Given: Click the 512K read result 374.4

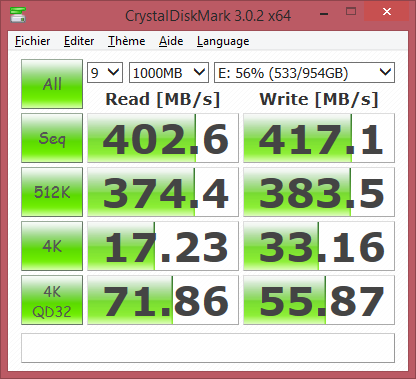Looking at the screenshot, I should coord(163,192).
